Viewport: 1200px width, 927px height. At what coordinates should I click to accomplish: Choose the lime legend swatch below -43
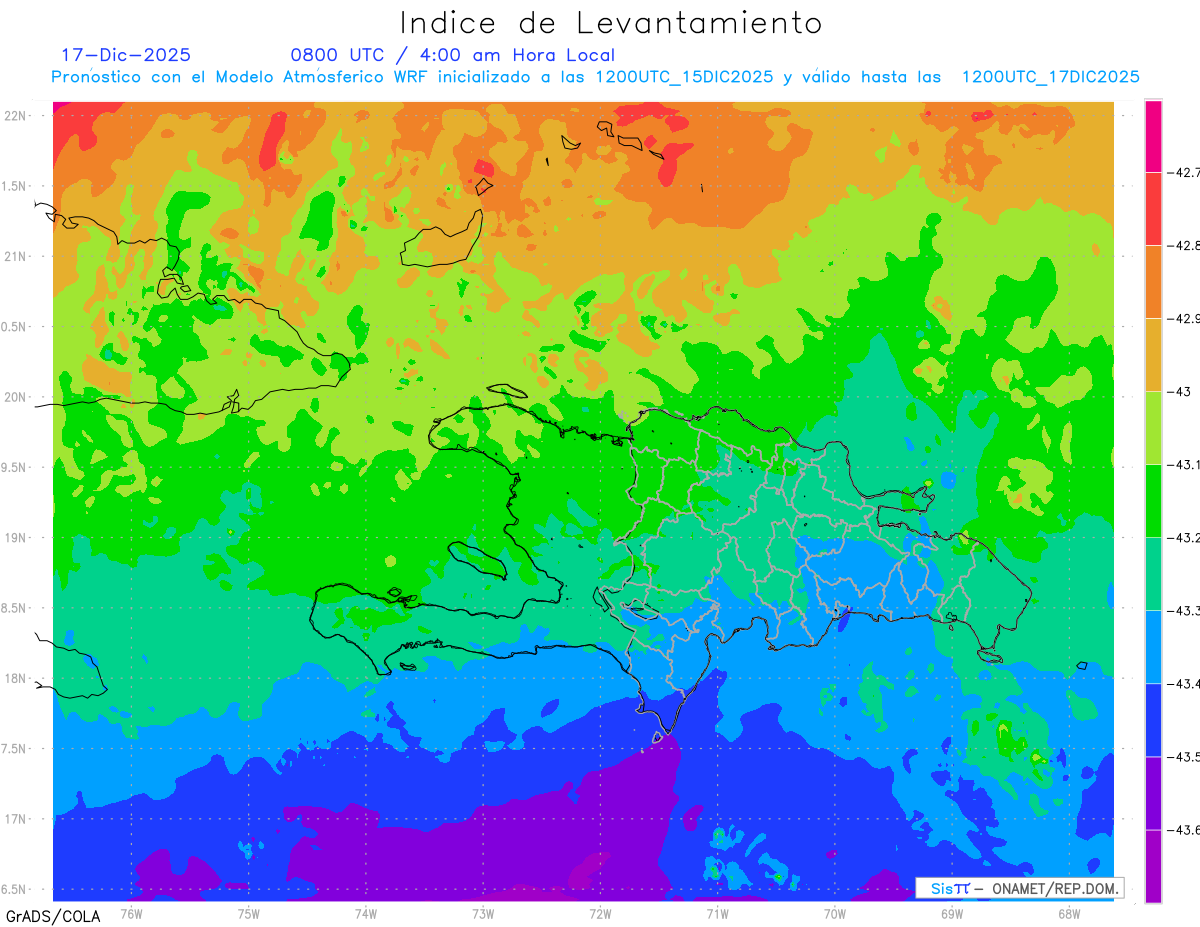click(1153, 427)
